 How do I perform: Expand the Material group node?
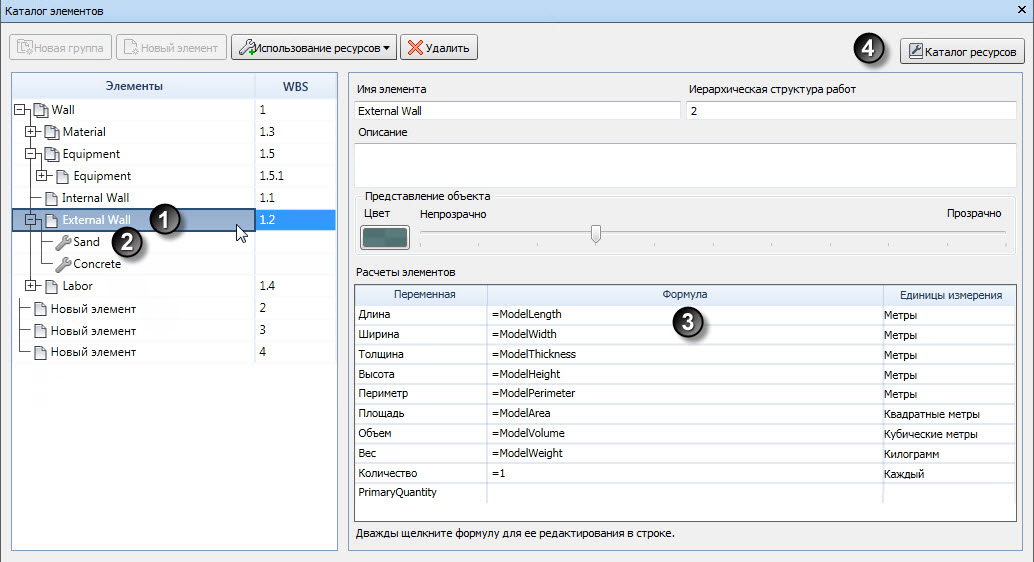pos(30,131)
